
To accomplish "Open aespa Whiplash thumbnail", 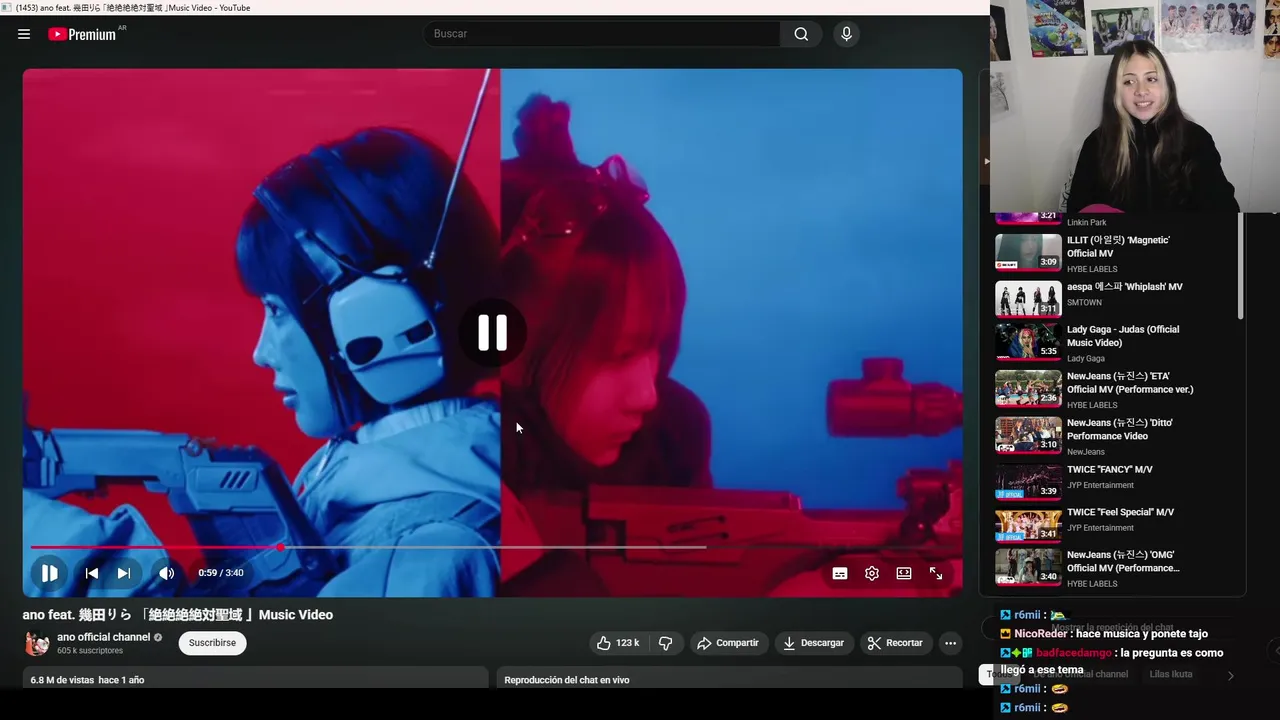I will point(1028,299).
